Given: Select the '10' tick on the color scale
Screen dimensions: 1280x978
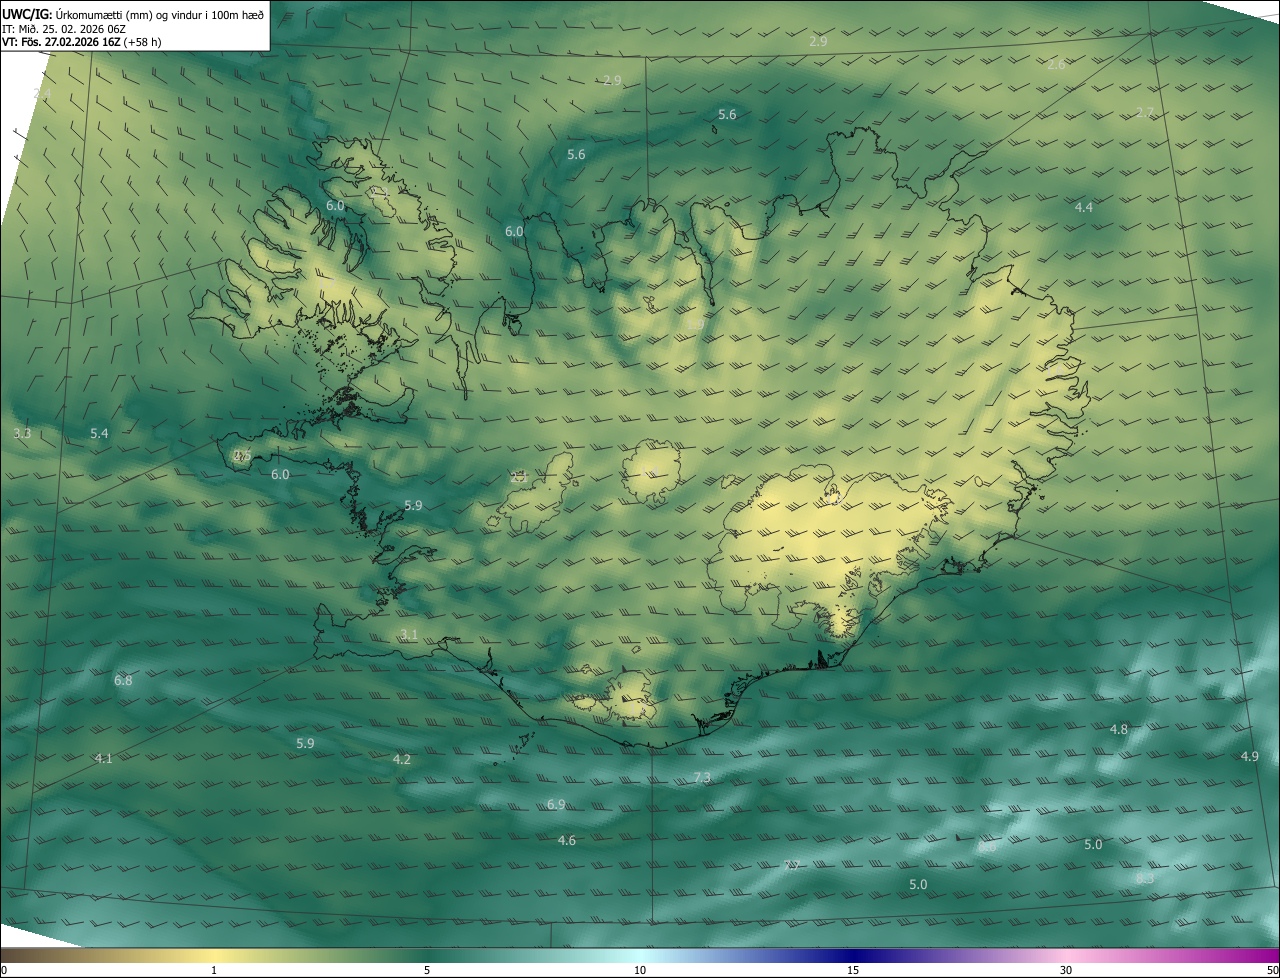Looking at the screenshot, I should 640,970.
